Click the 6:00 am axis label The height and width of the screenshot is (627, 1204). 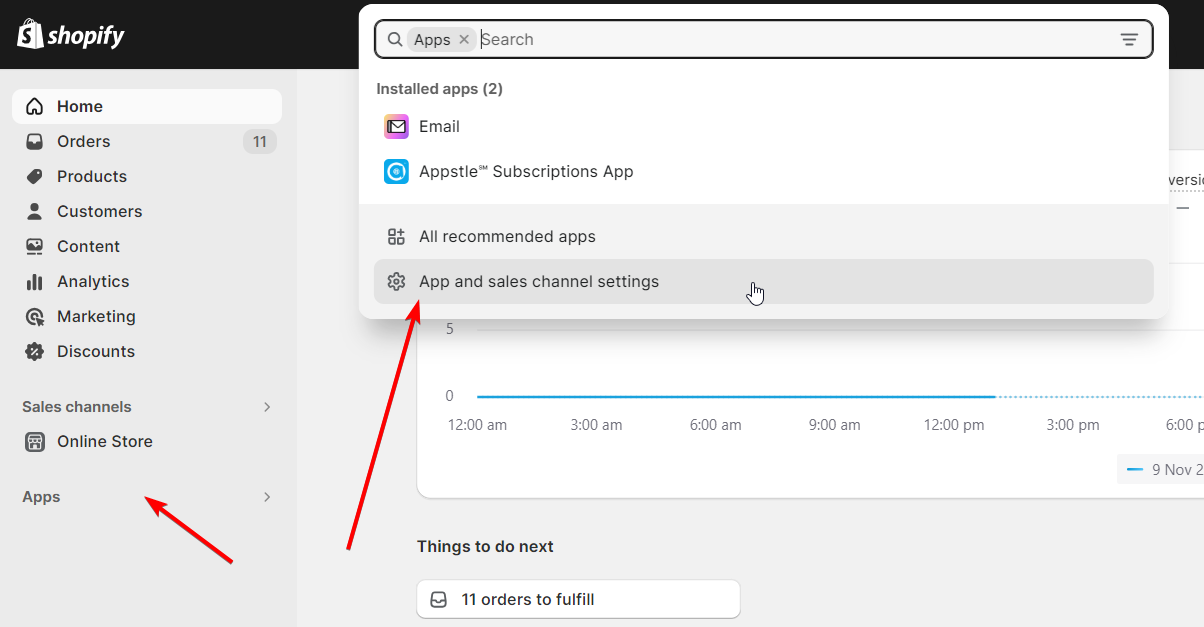[x=716, y=425]
